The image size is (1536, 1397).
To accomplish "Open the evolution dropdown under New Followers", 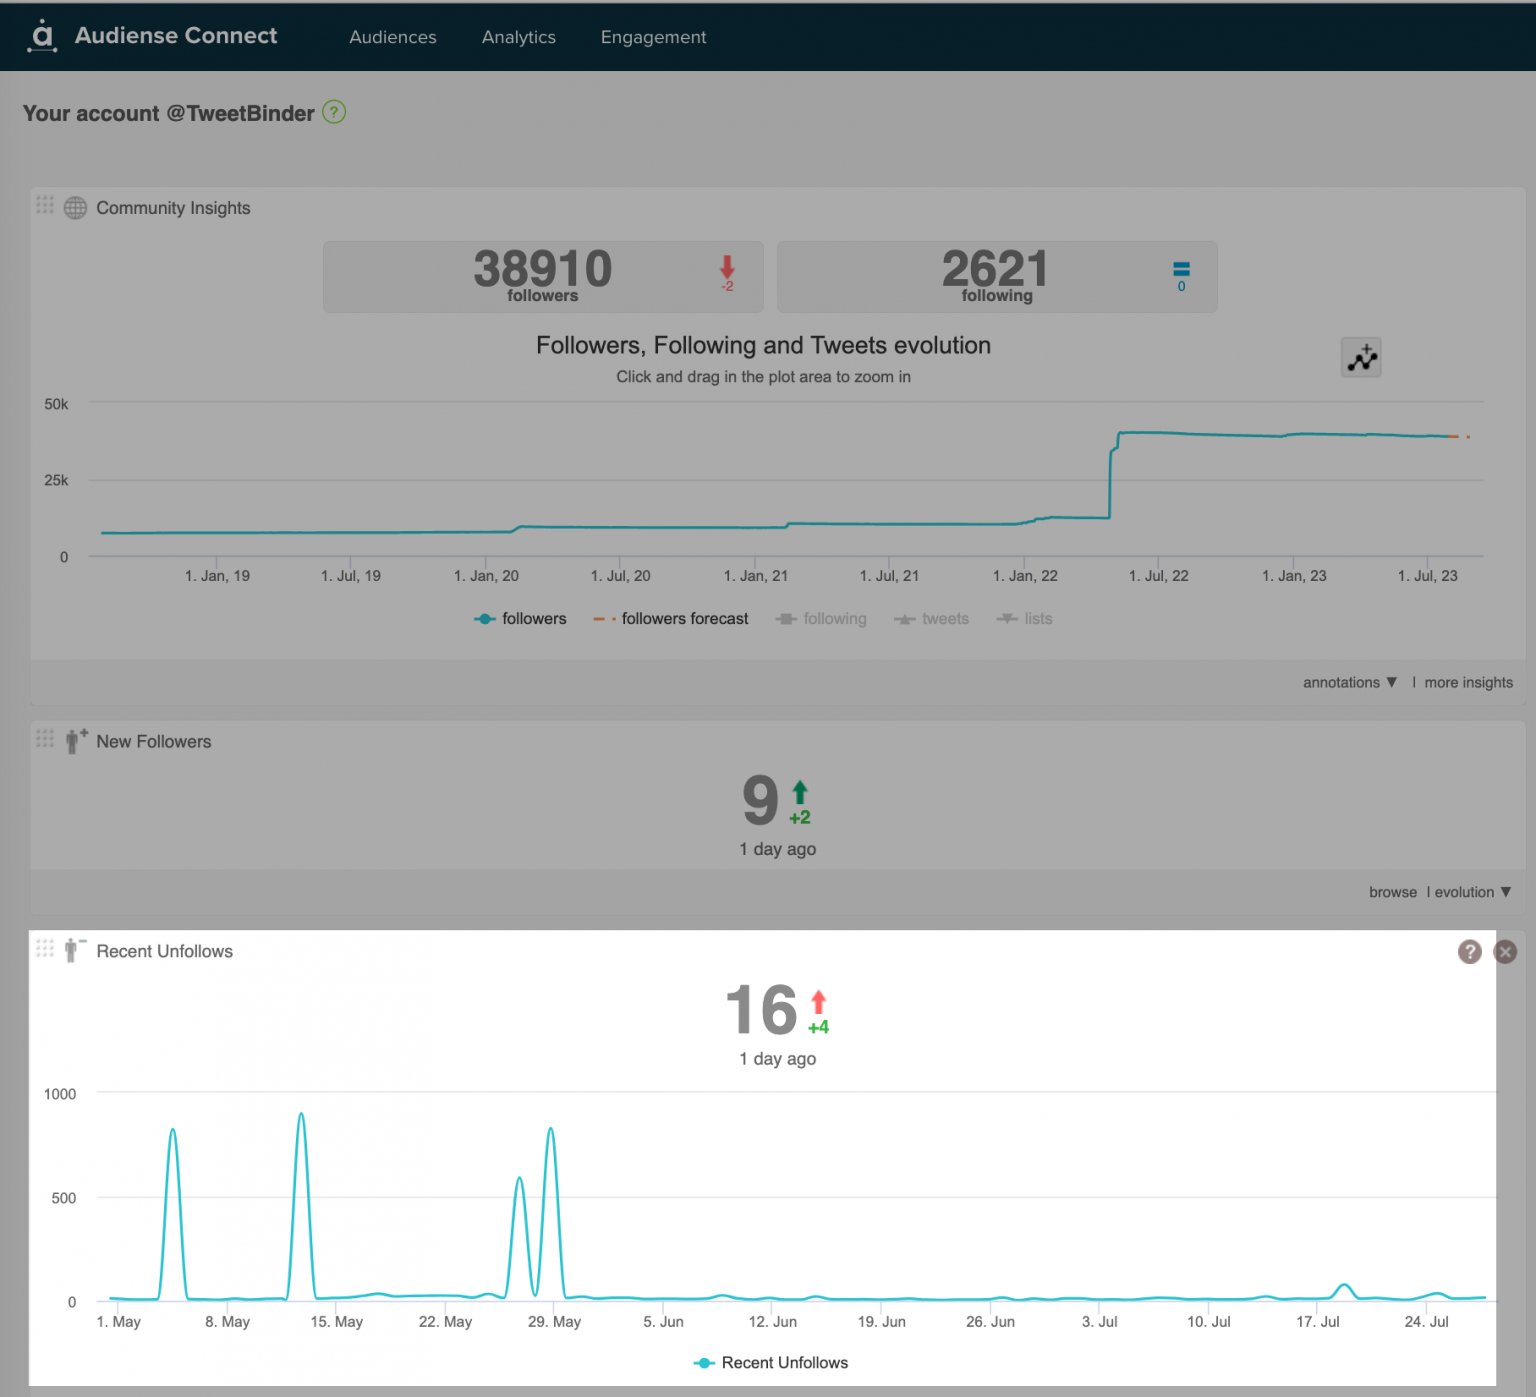I will tap(1470, 891).
